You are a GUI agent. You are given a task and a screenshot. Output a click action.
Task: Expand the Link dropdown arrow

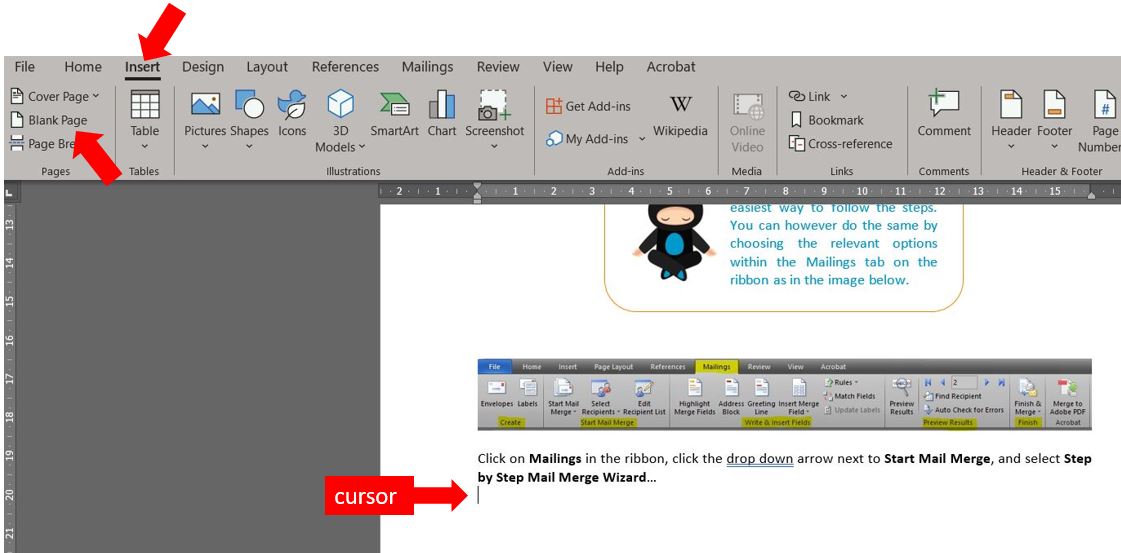click(x=844, y=96)
